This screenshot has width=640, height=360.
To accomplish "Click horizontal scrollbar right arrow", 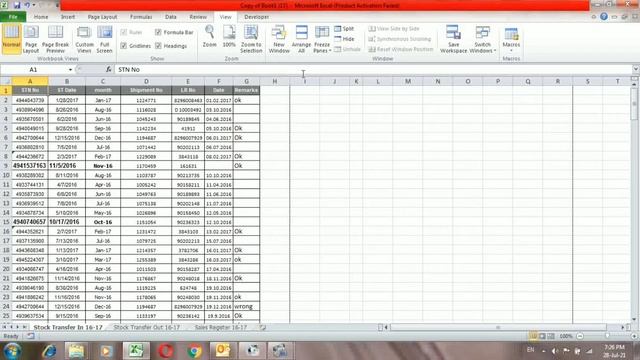I will click(x=623, y=327).
